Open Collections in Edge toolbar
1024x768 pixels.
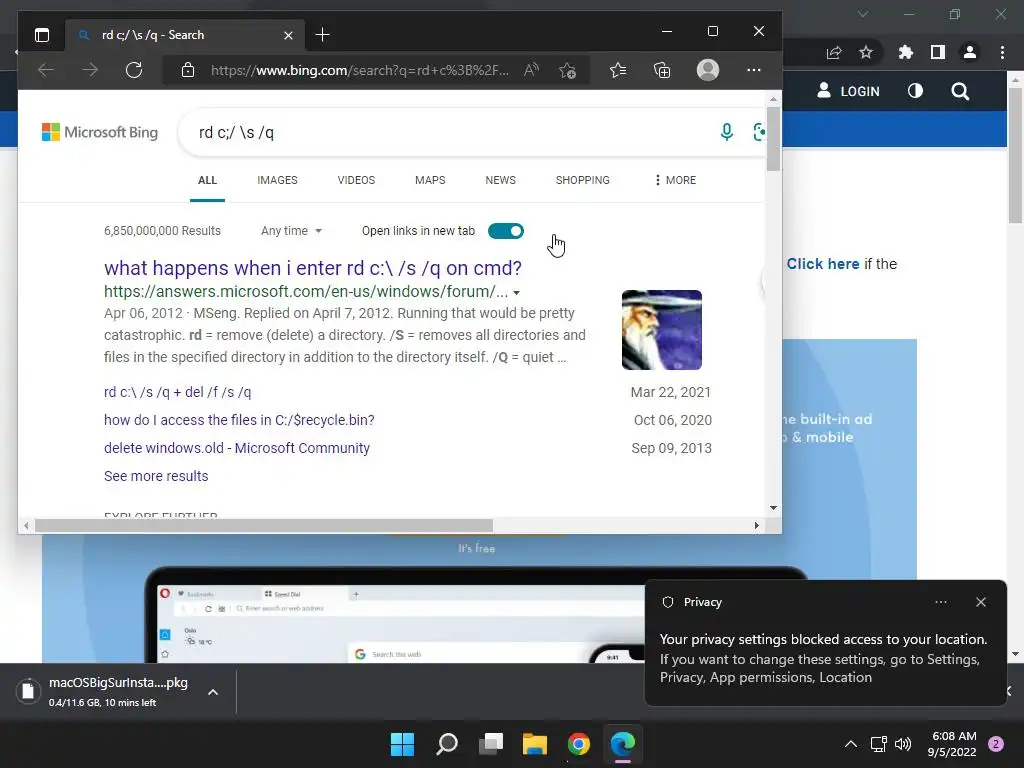[662, 70]
